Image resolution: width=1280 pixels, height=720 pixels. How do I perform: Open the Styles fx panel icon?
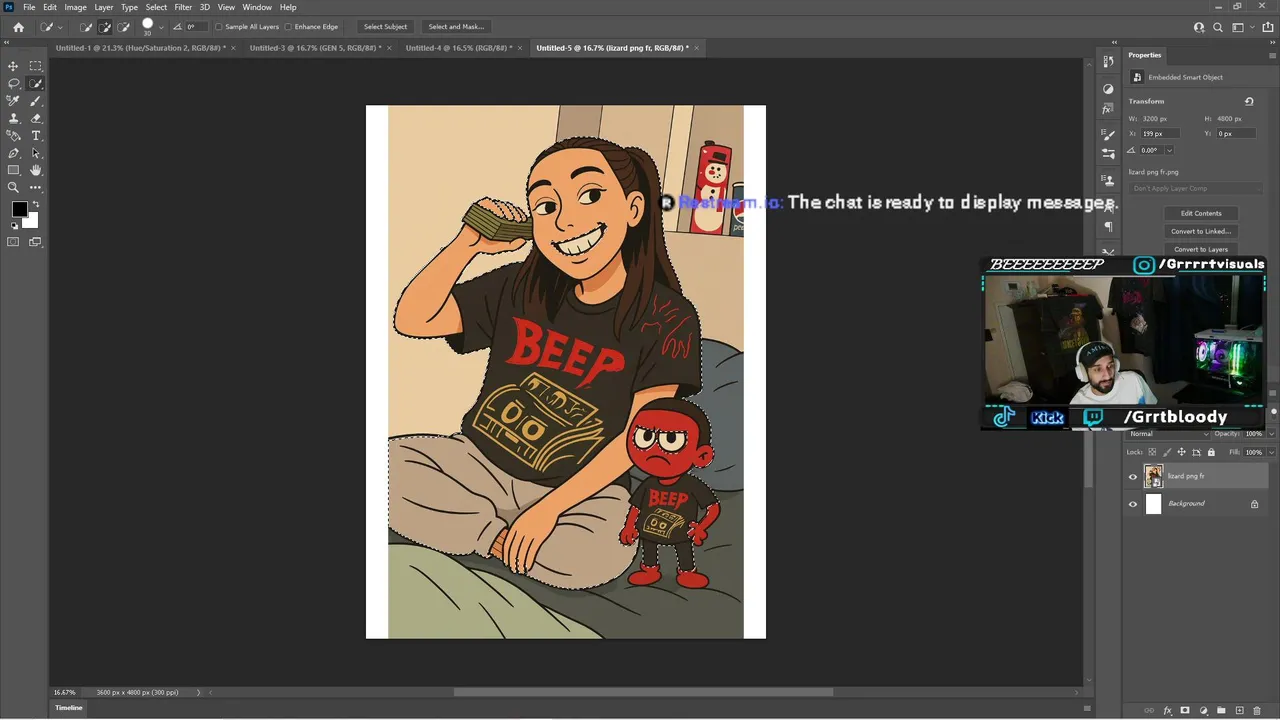pyautogui.click(x=1108, y=109)
